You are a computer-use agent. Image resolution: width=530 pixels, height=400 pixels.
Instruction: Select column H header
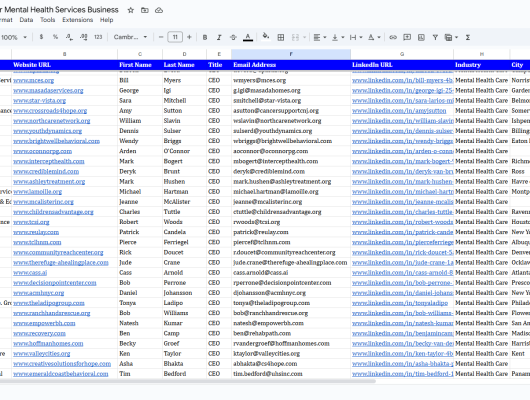(482, 54)
